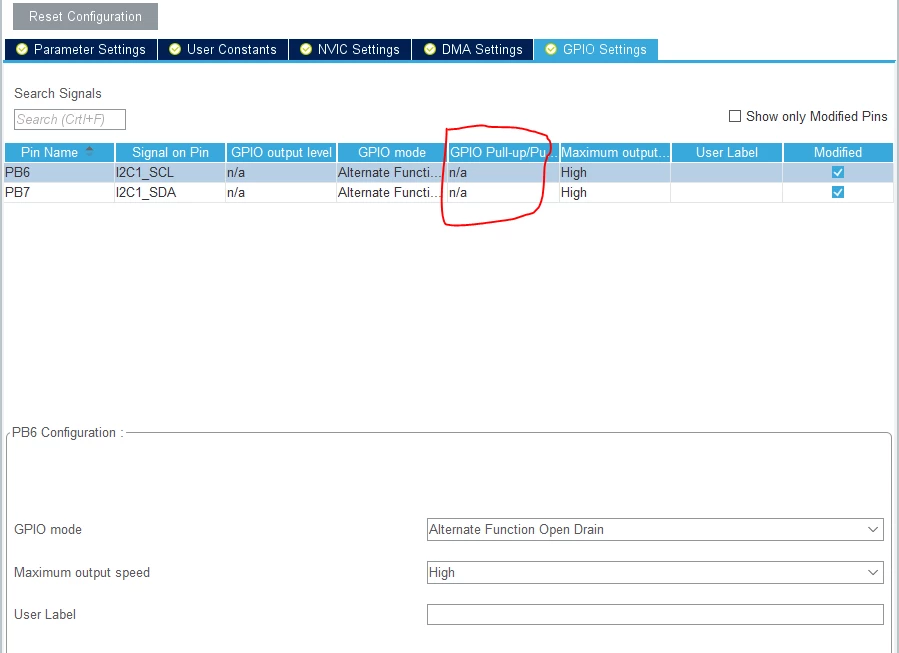Click the GPIO mode column header
The height and width of the screenshot is (653, 899).
392,153
